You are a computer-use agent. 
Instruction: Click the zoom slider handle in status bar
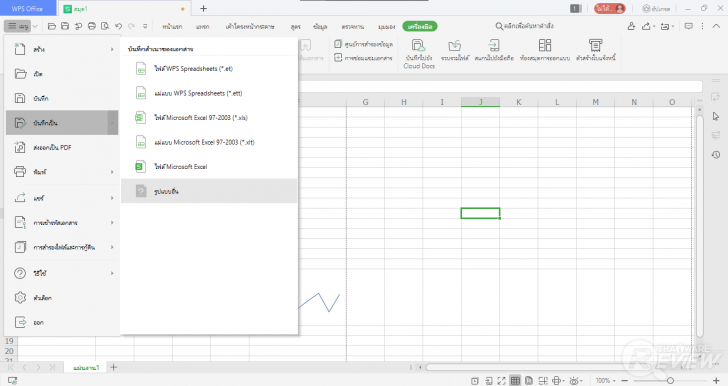[670, 381]
